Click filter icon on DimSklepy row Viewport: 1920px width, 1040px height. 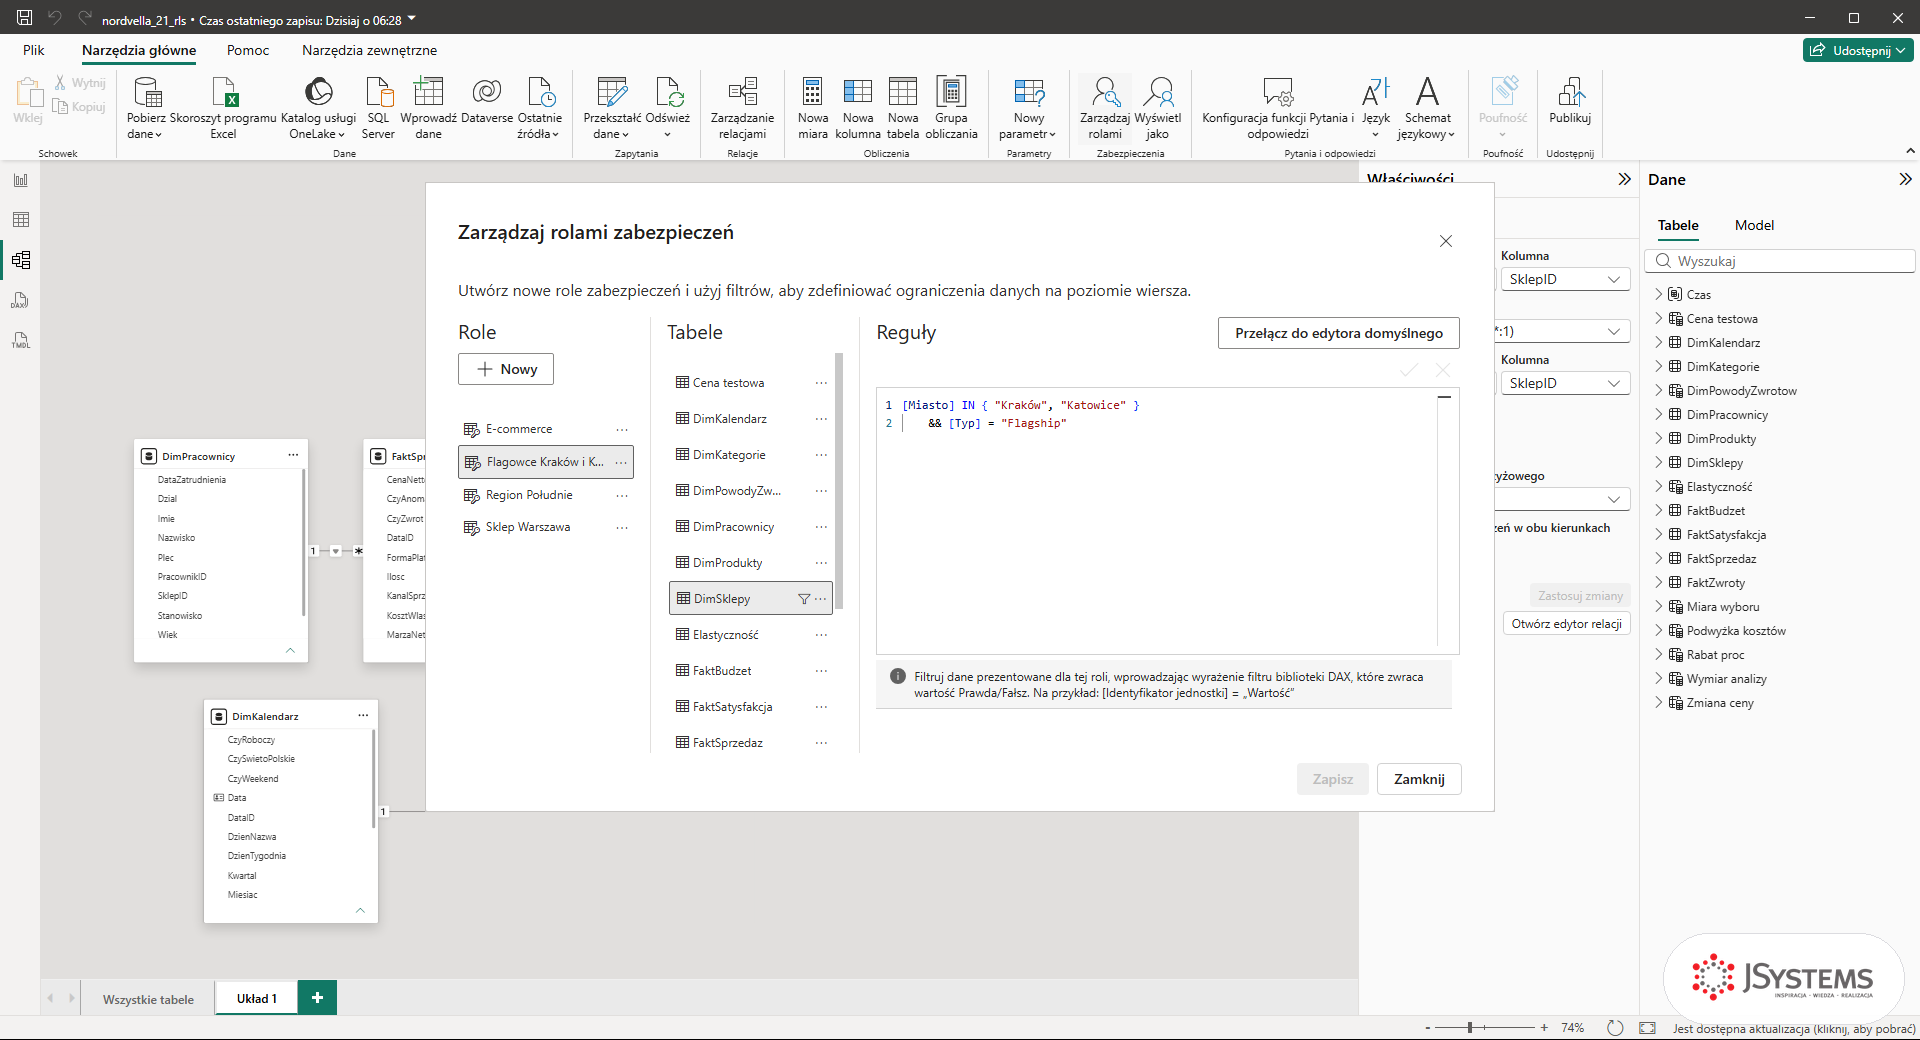tap(804, 599)
